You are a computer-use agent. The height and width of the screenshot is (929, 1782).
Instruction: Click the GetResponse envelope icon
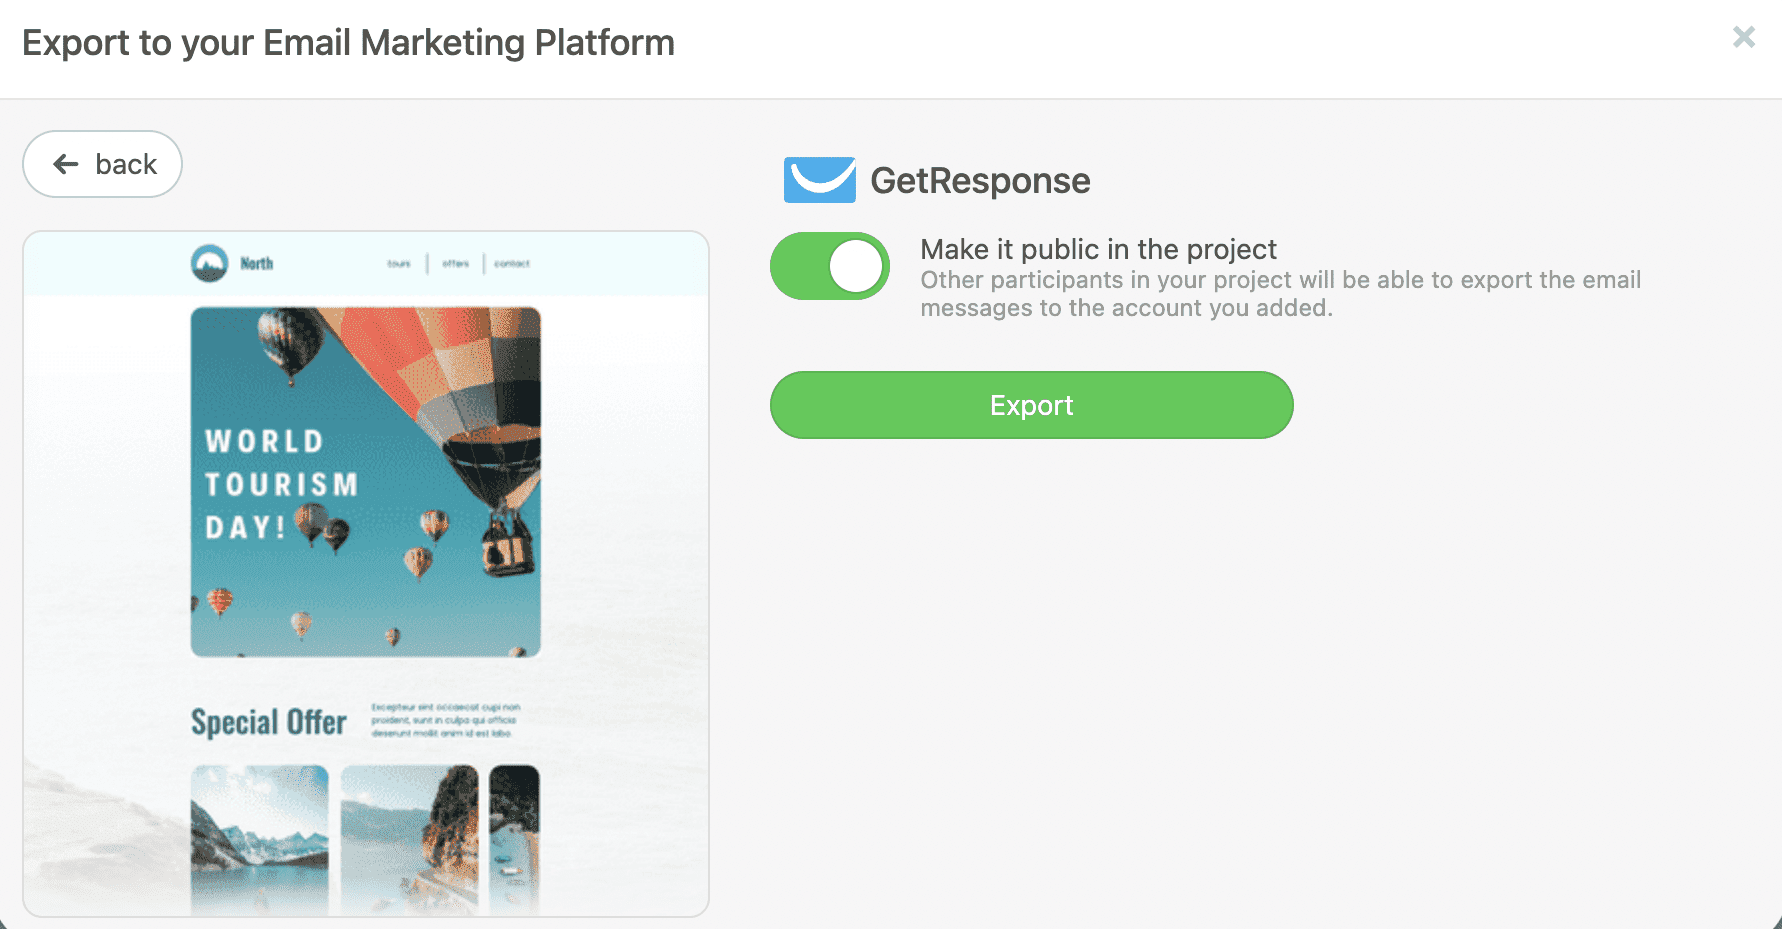point(819,180)
